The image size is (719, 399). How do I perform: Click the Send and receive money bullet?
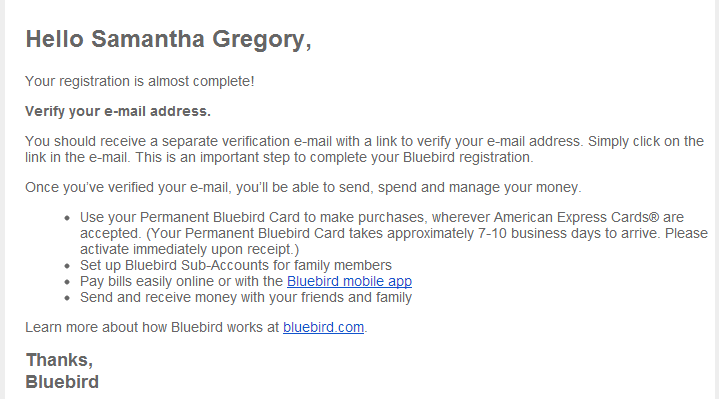(x=246, y=297)
